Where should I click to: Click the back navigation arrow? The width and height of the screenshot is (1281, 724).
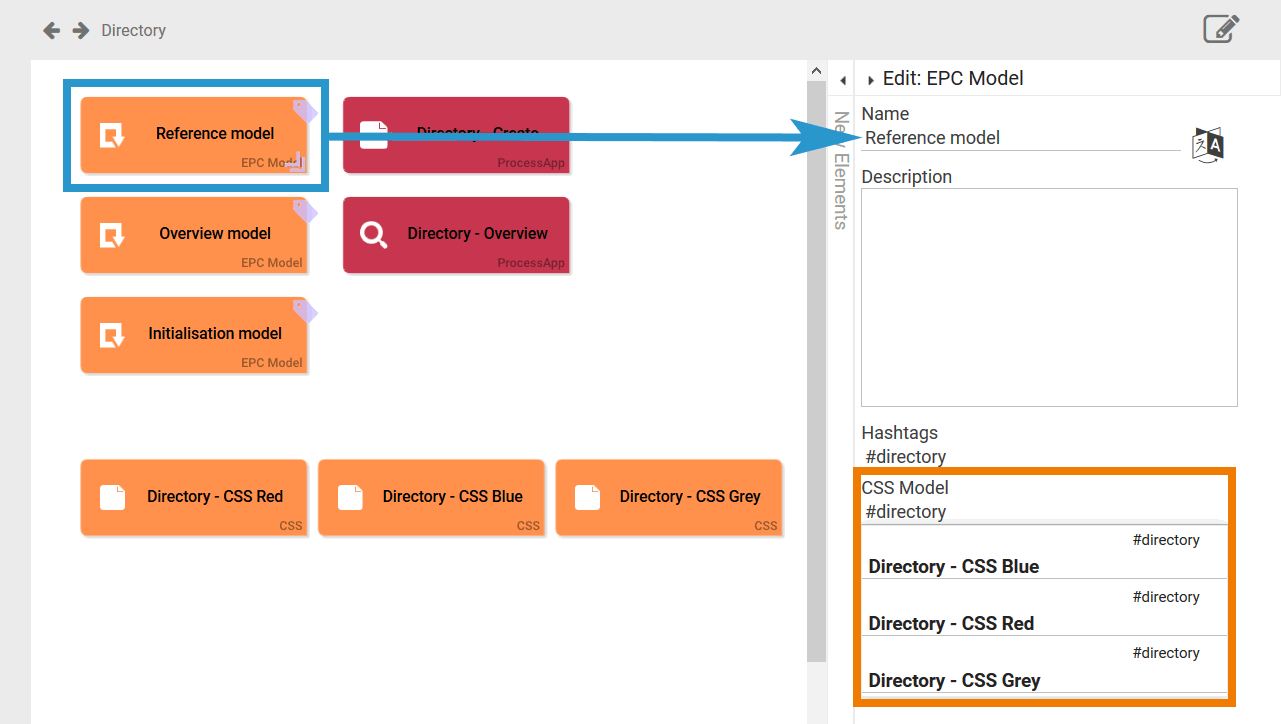tap(50, 30)
